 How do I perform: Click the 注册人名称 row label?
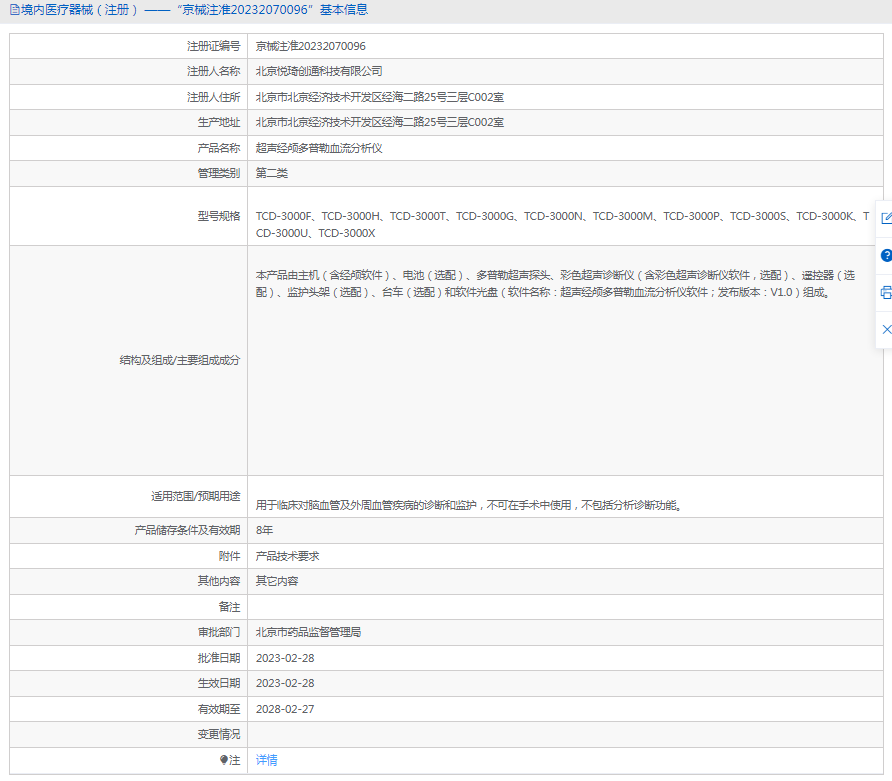(213, 71)
